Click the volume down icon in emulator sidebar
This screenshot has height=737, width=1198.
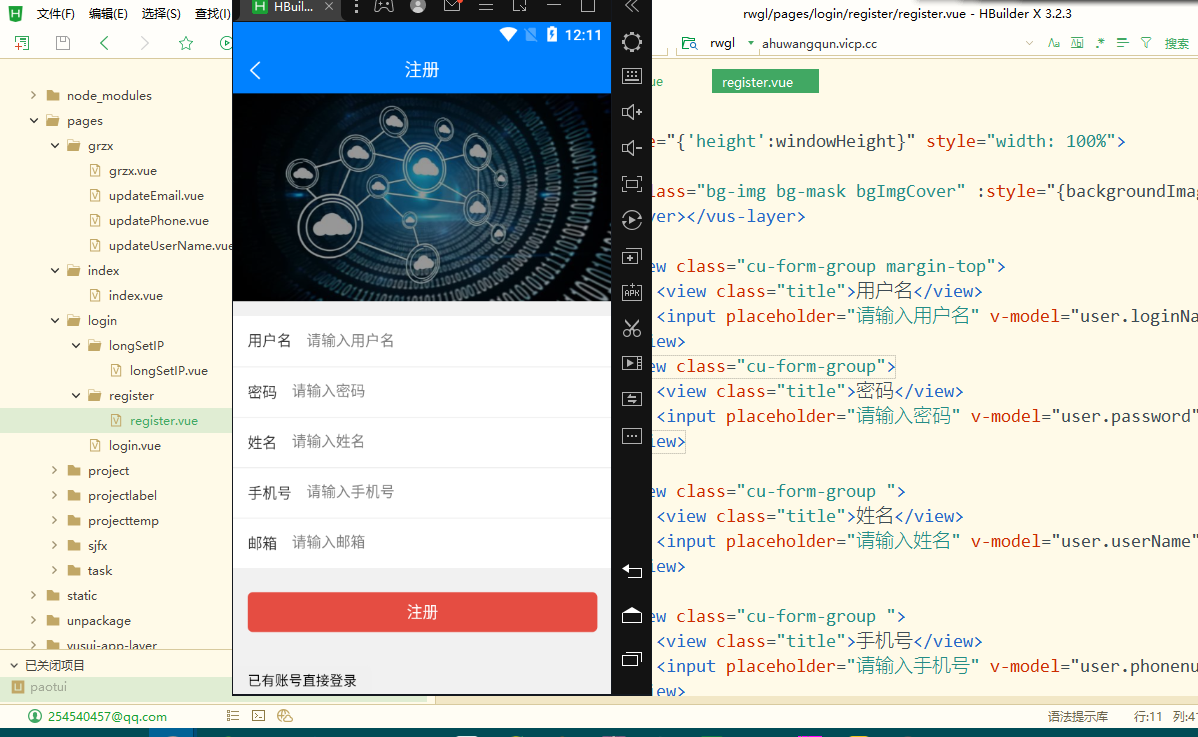(631, 147)
